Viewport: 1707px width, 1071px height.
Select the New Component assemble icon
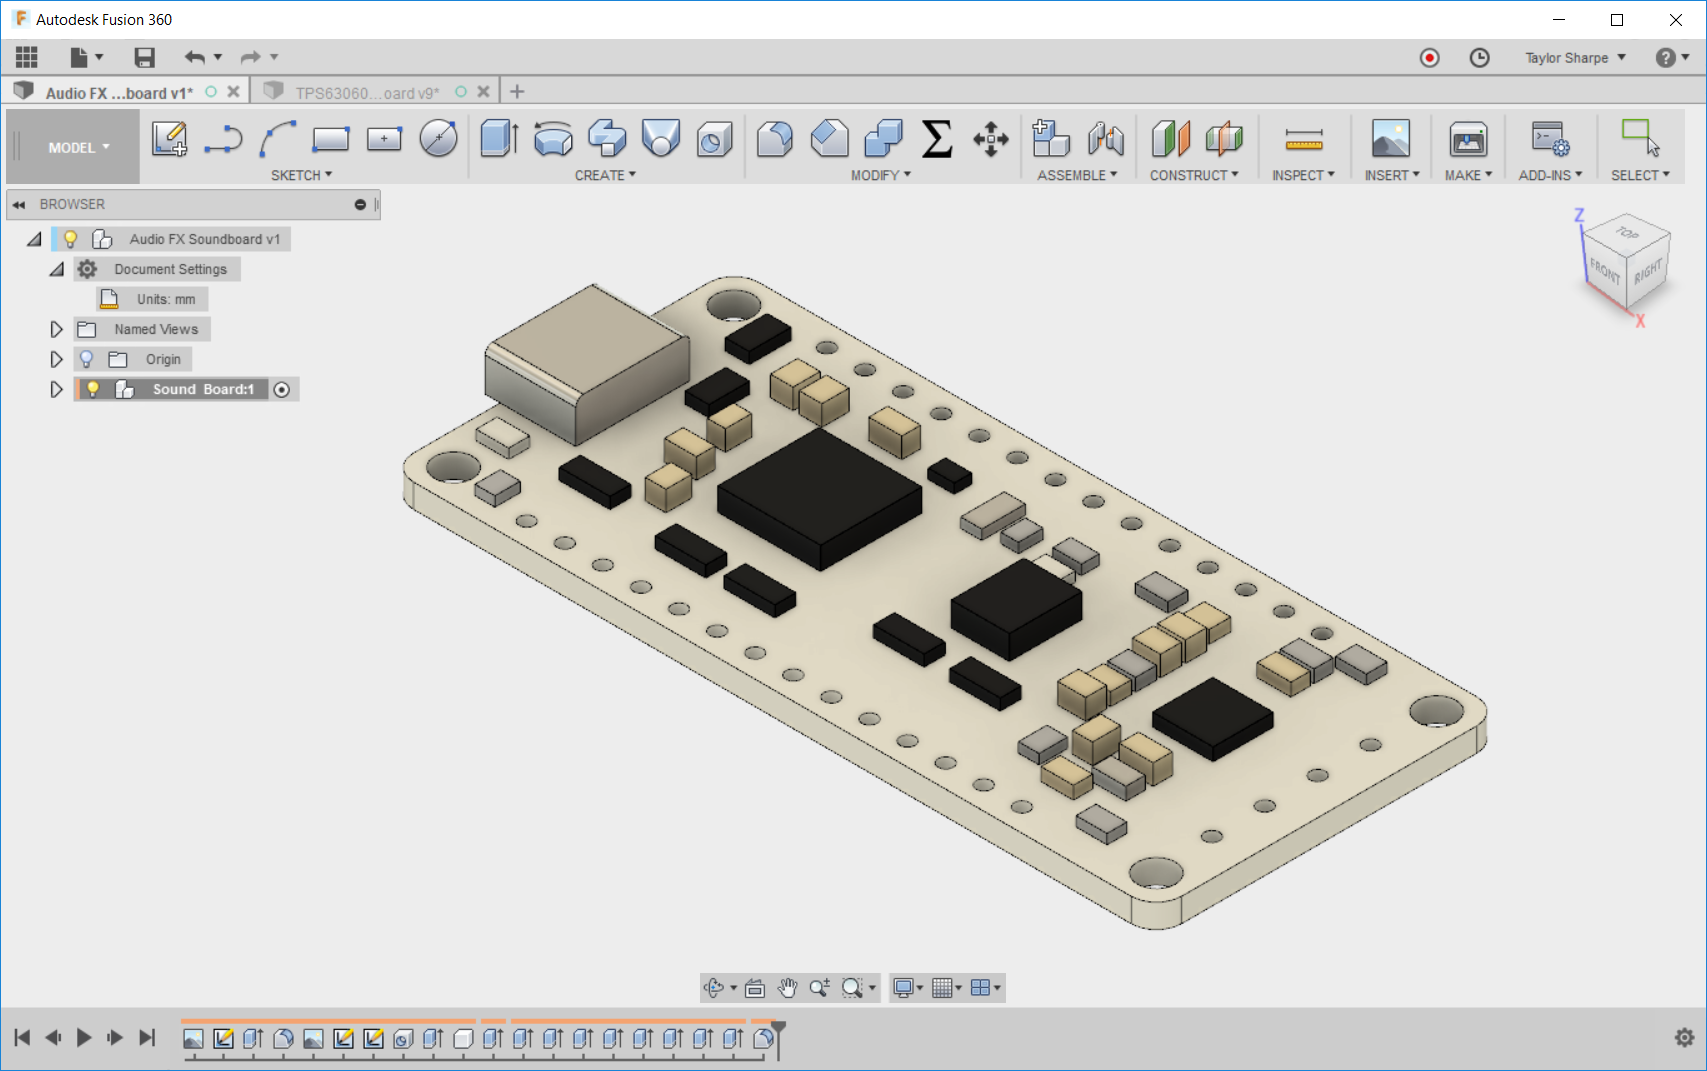click(1051, 141)
